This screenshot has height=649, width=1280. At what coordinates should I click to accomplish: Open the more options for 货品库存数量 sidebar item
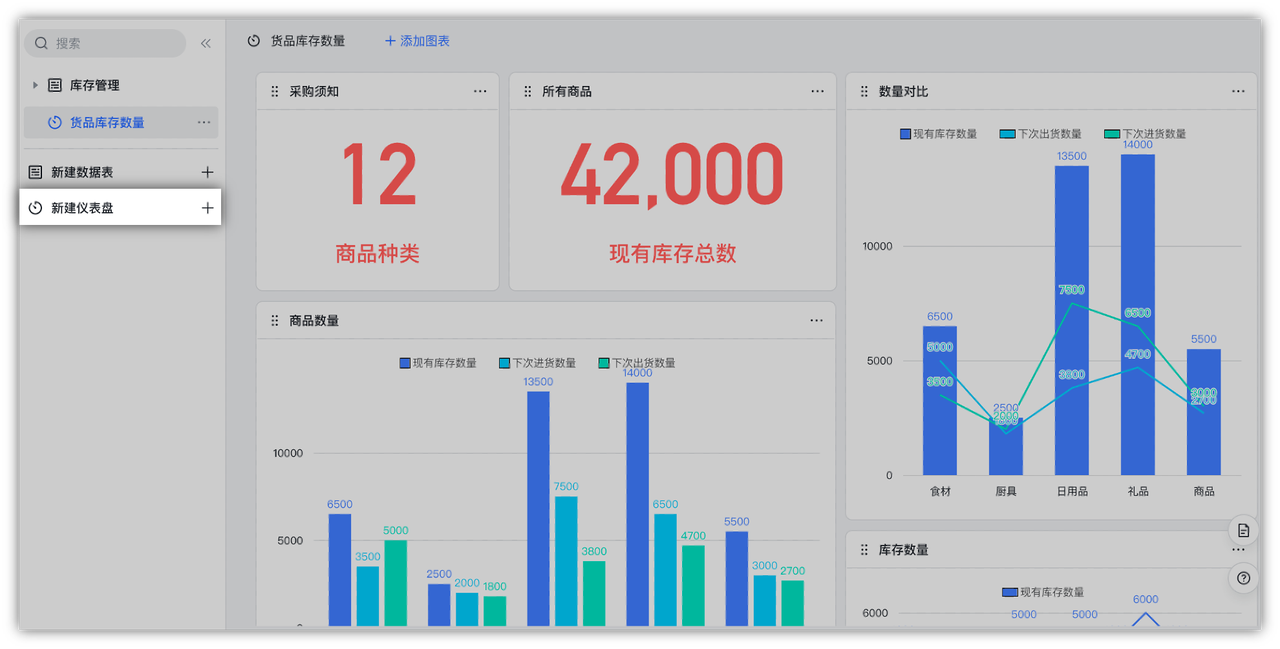pyautogui.click(x=204, y=122)
